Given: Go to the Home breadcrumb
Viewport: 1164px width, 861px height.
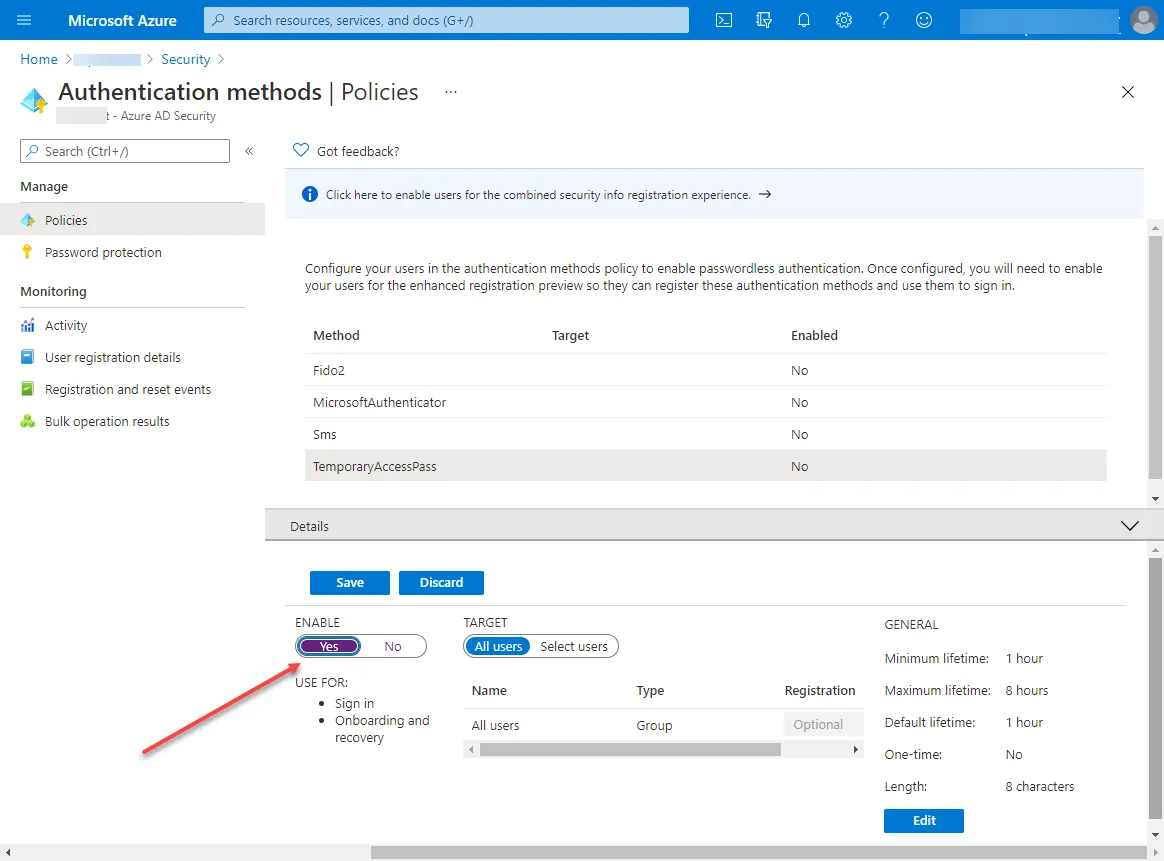Looking at the screenshot, I should click(x=39, y=59).
